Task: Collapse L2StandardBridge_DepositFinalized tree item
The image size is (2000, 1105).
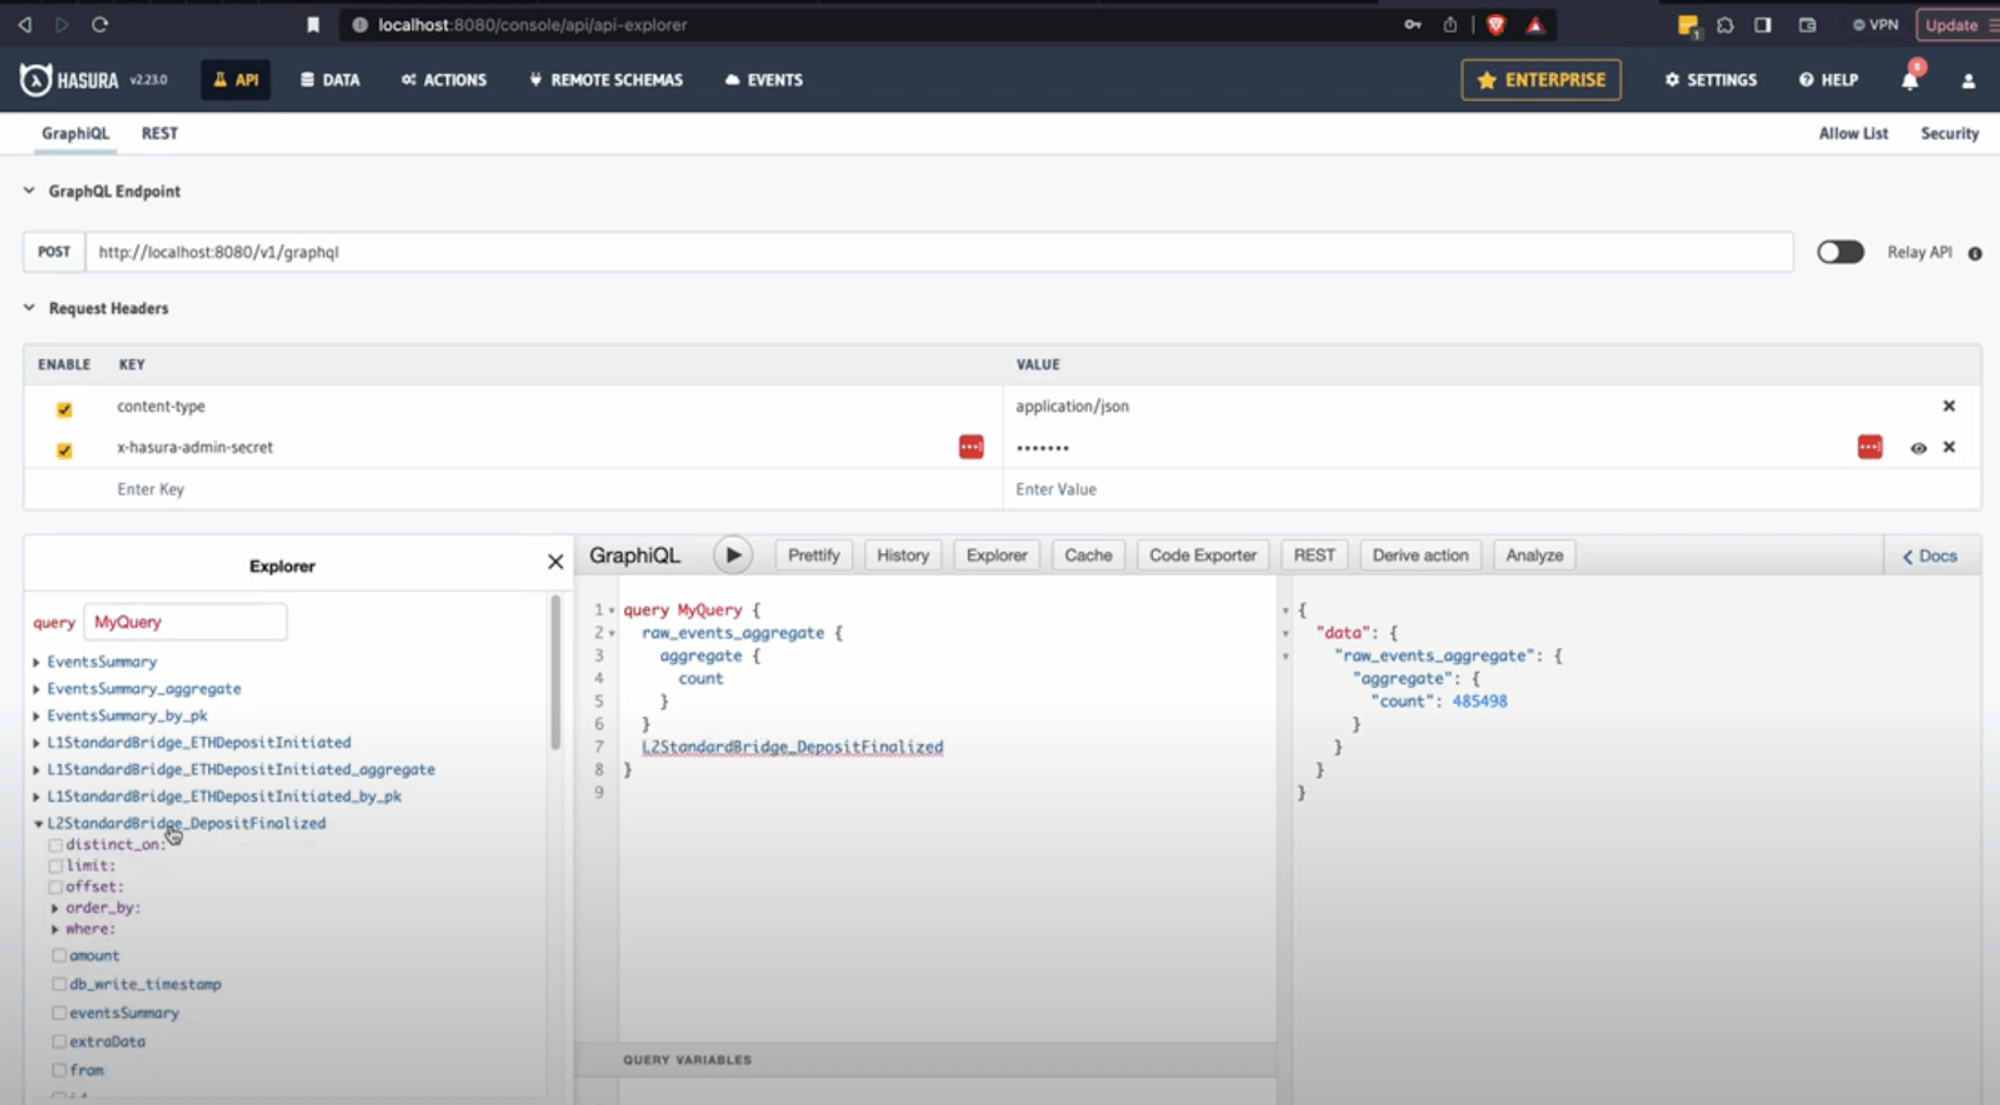Action: [180, 823]
